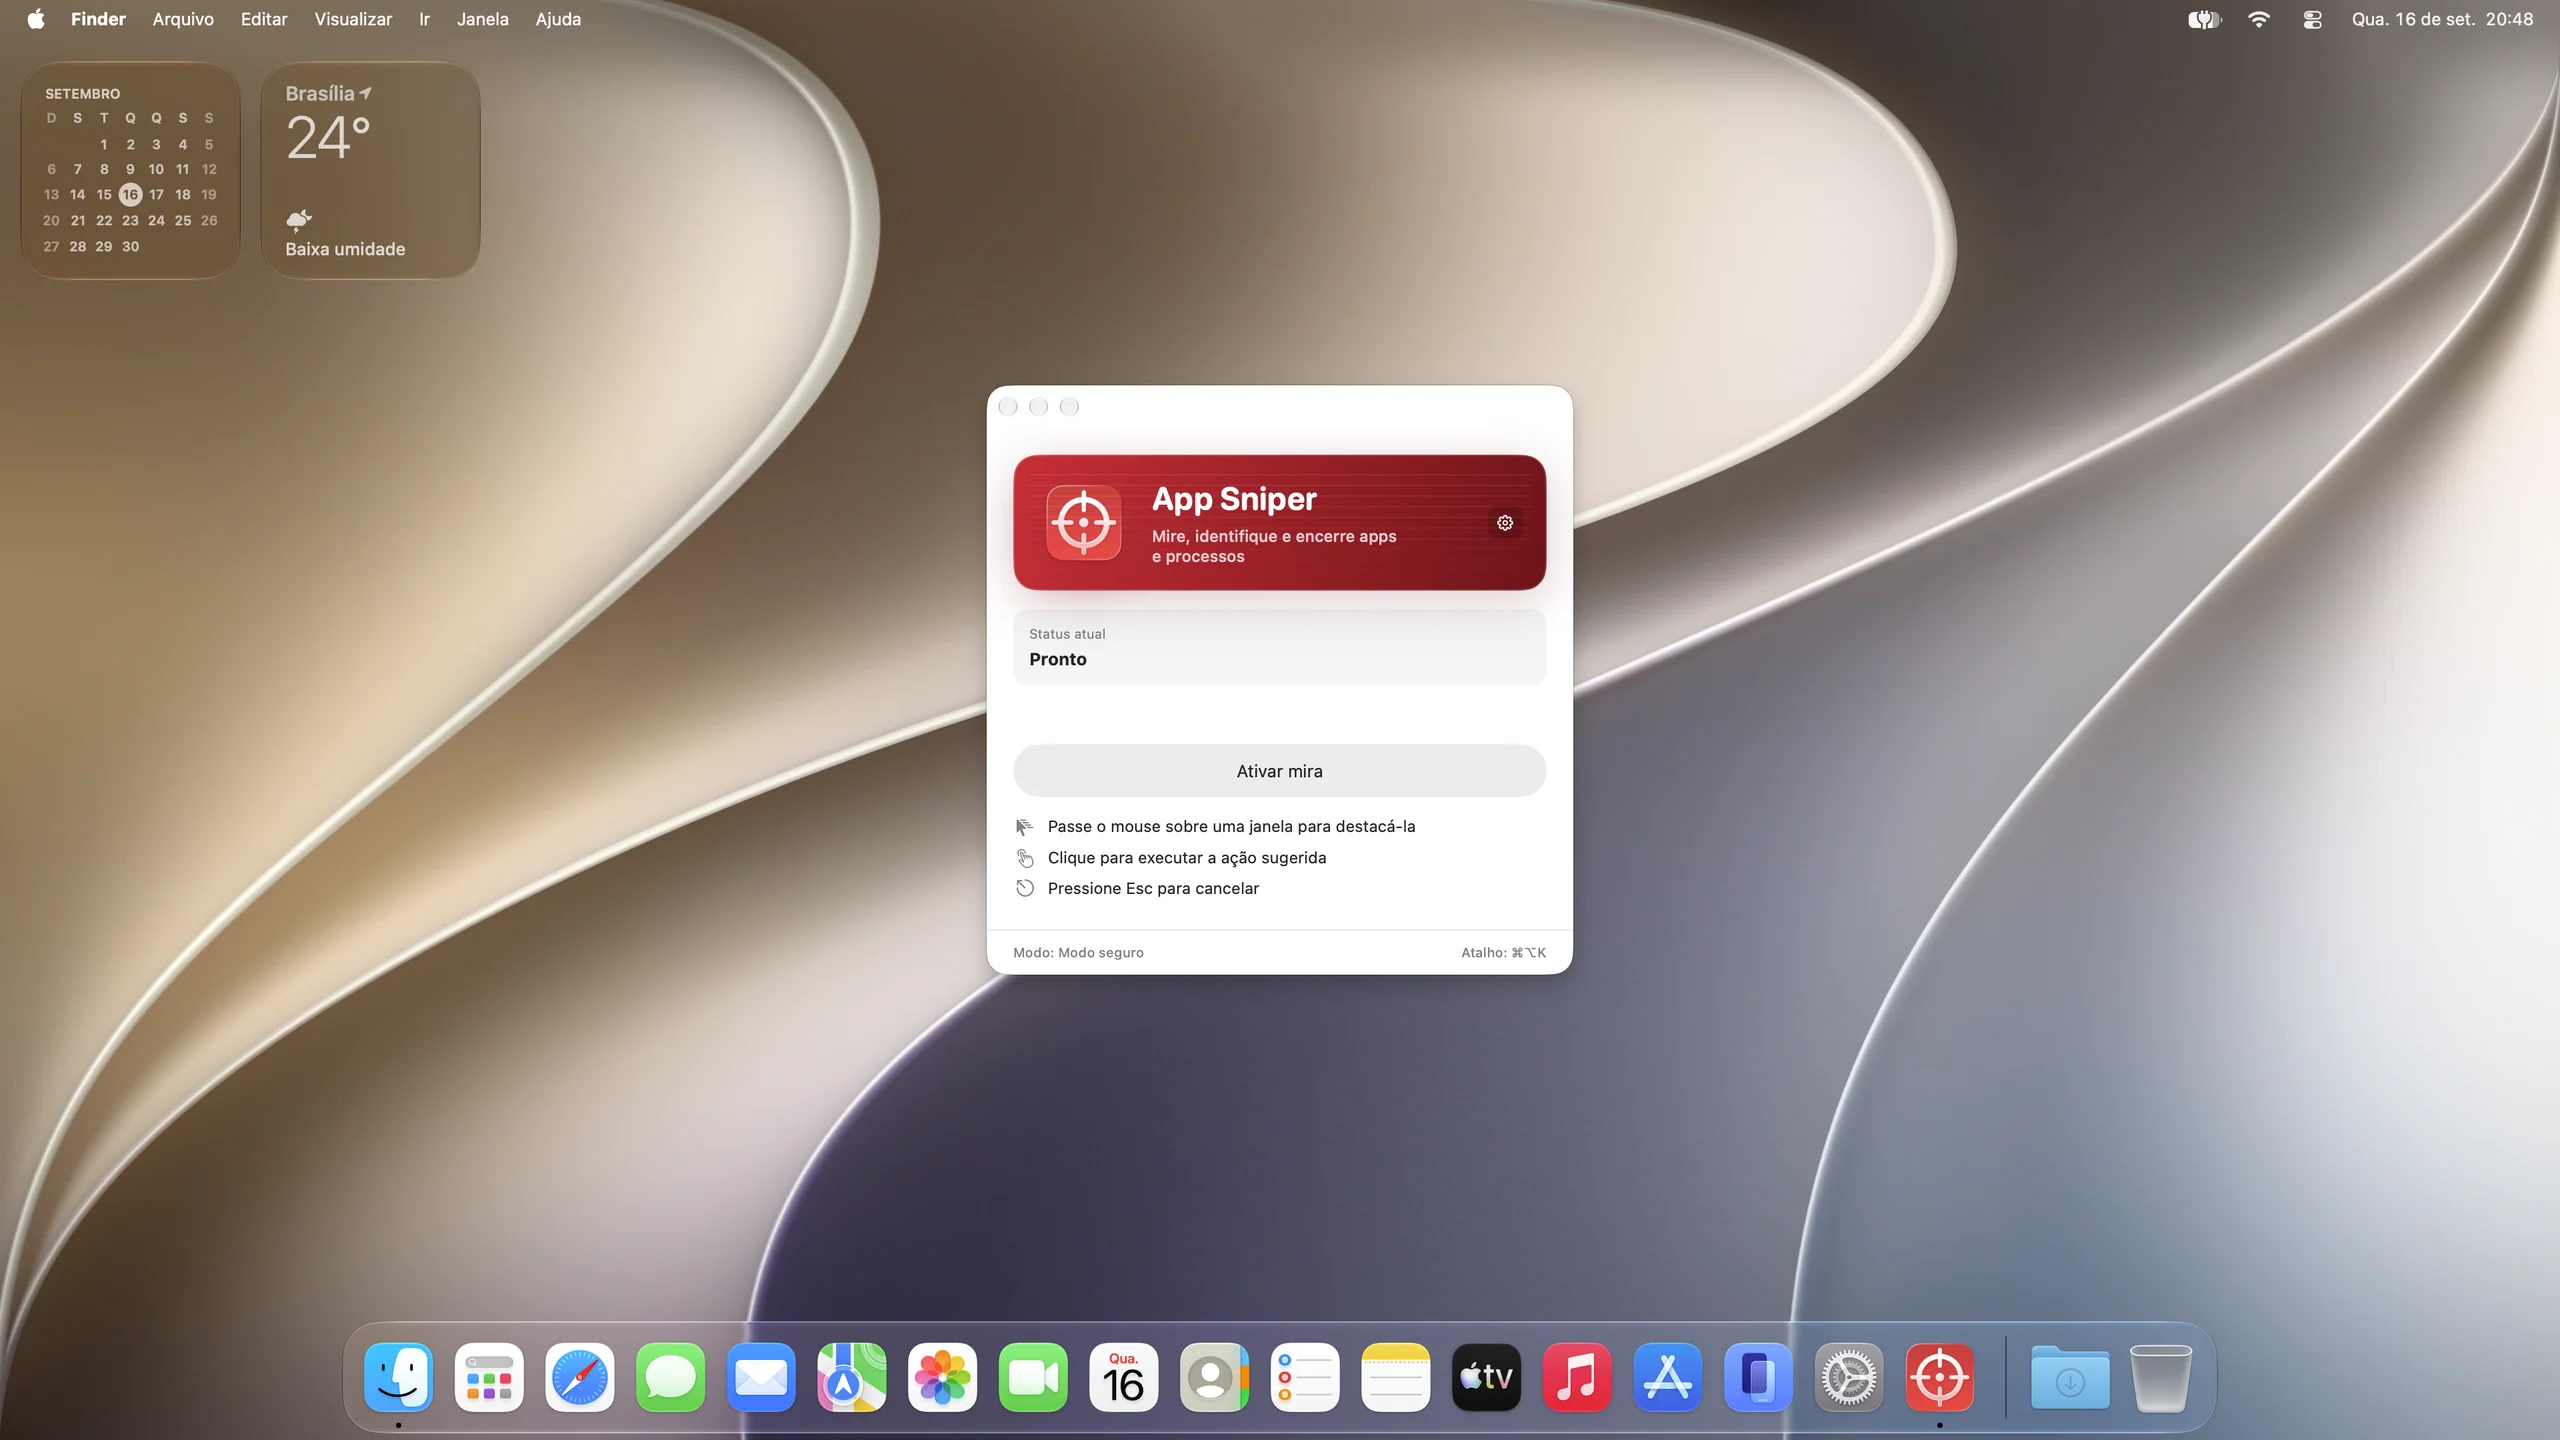
Task: Close the App Sniper window
Action: (x=1008, y=407)
